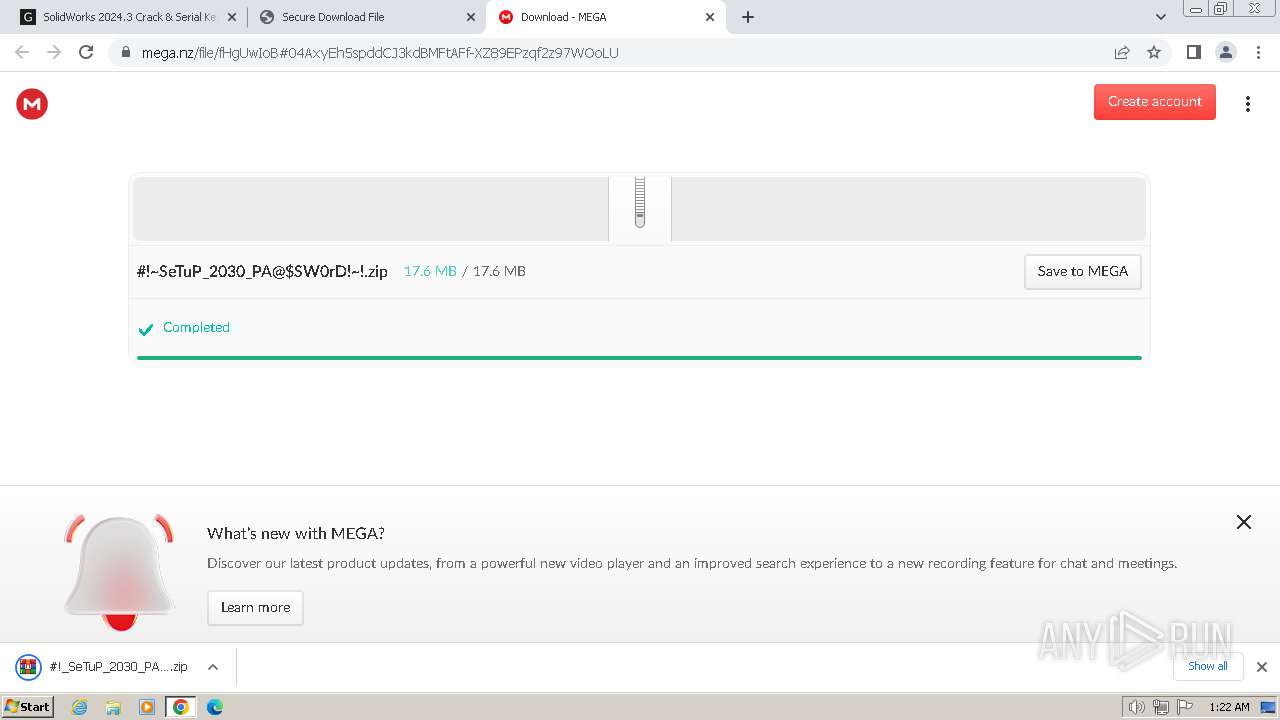Switch to the Secure Download File tab
Viewport: 1280px width, 720px height.
[x=366, y=17]
